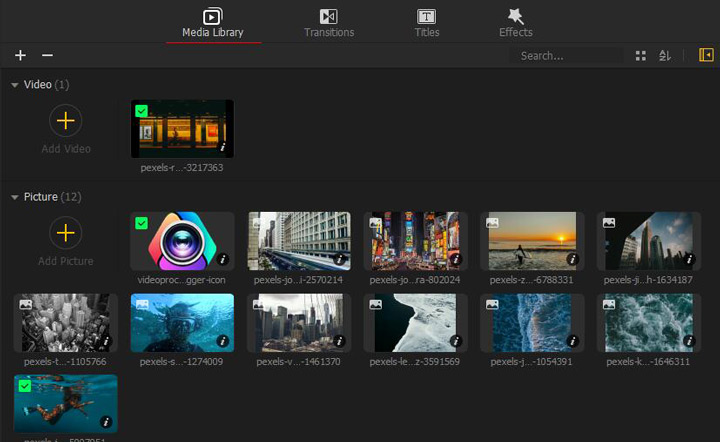Click file name label pexels-t...-1105766
720x442 pixels.
65,362
